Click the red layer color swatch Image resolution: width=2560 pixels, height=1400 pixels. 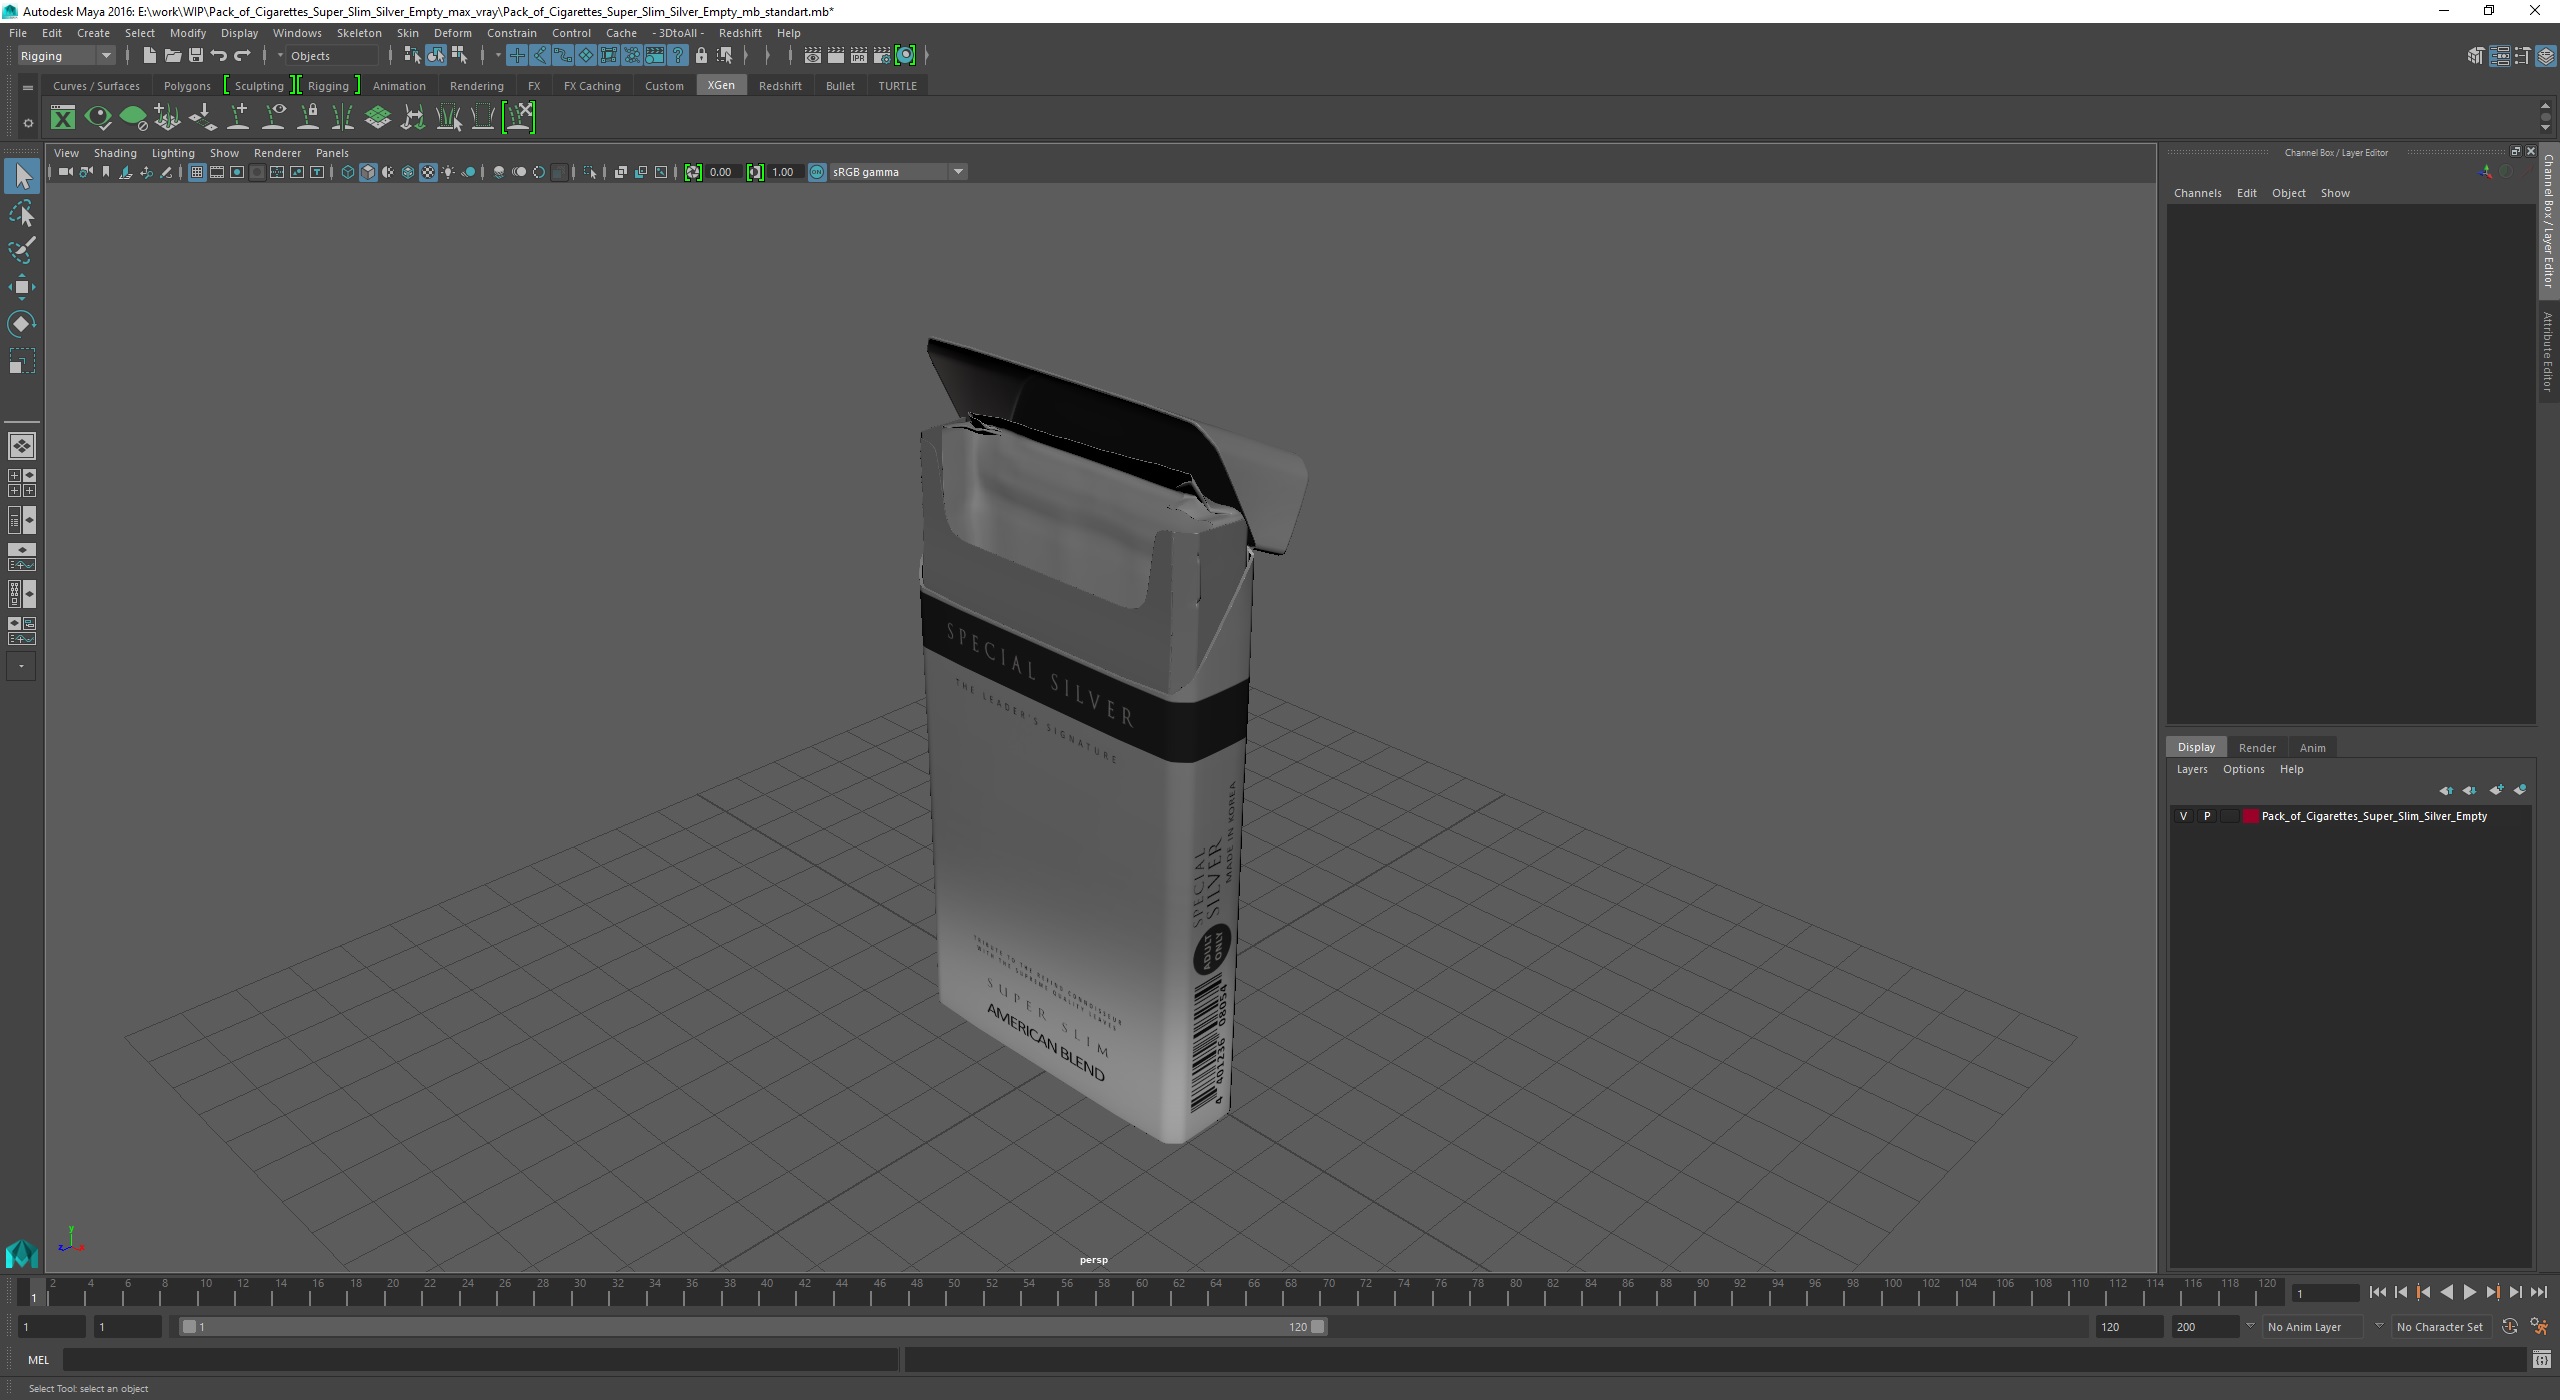click(2251, 816)
